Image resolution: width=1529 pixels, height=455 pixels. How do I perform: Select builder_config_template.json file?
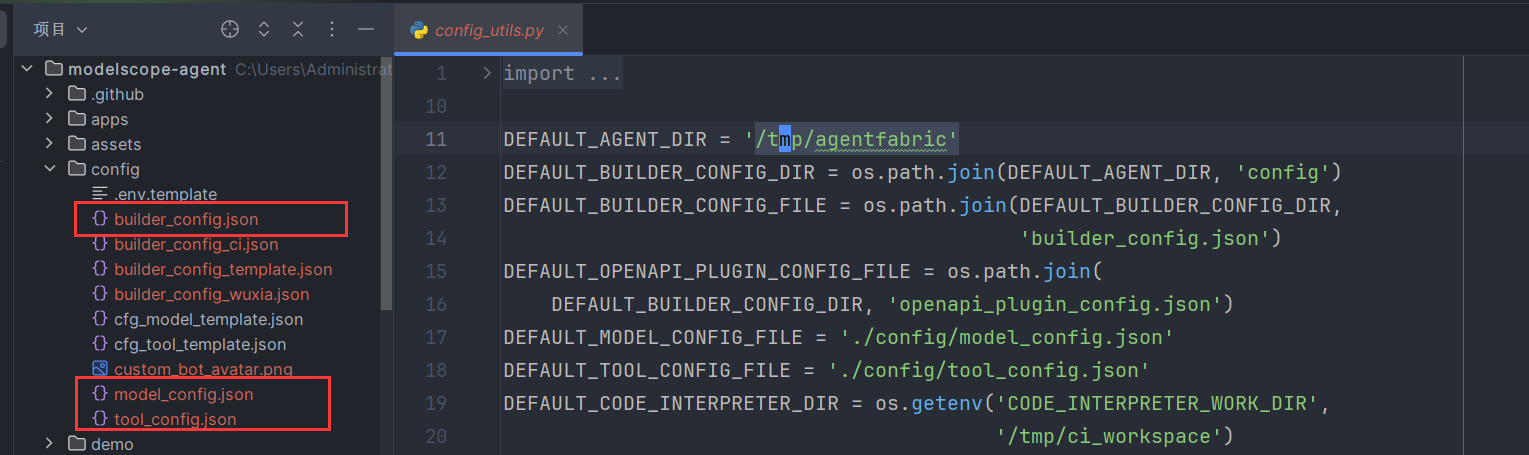pyautogui.click(x=223, y=269)
